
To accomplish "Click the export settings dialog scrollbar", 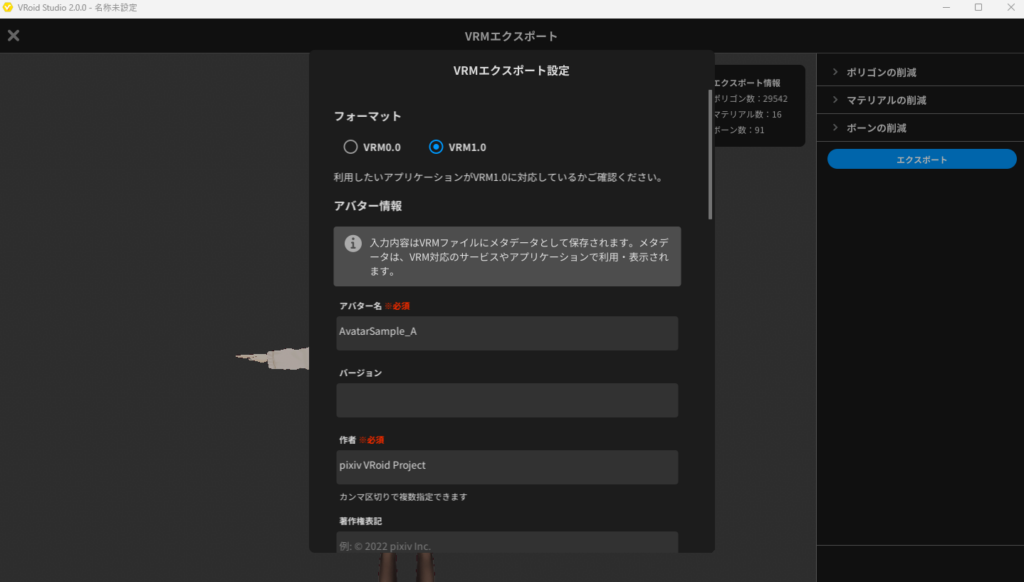I will pyautogui.click(x=710, y=155).
